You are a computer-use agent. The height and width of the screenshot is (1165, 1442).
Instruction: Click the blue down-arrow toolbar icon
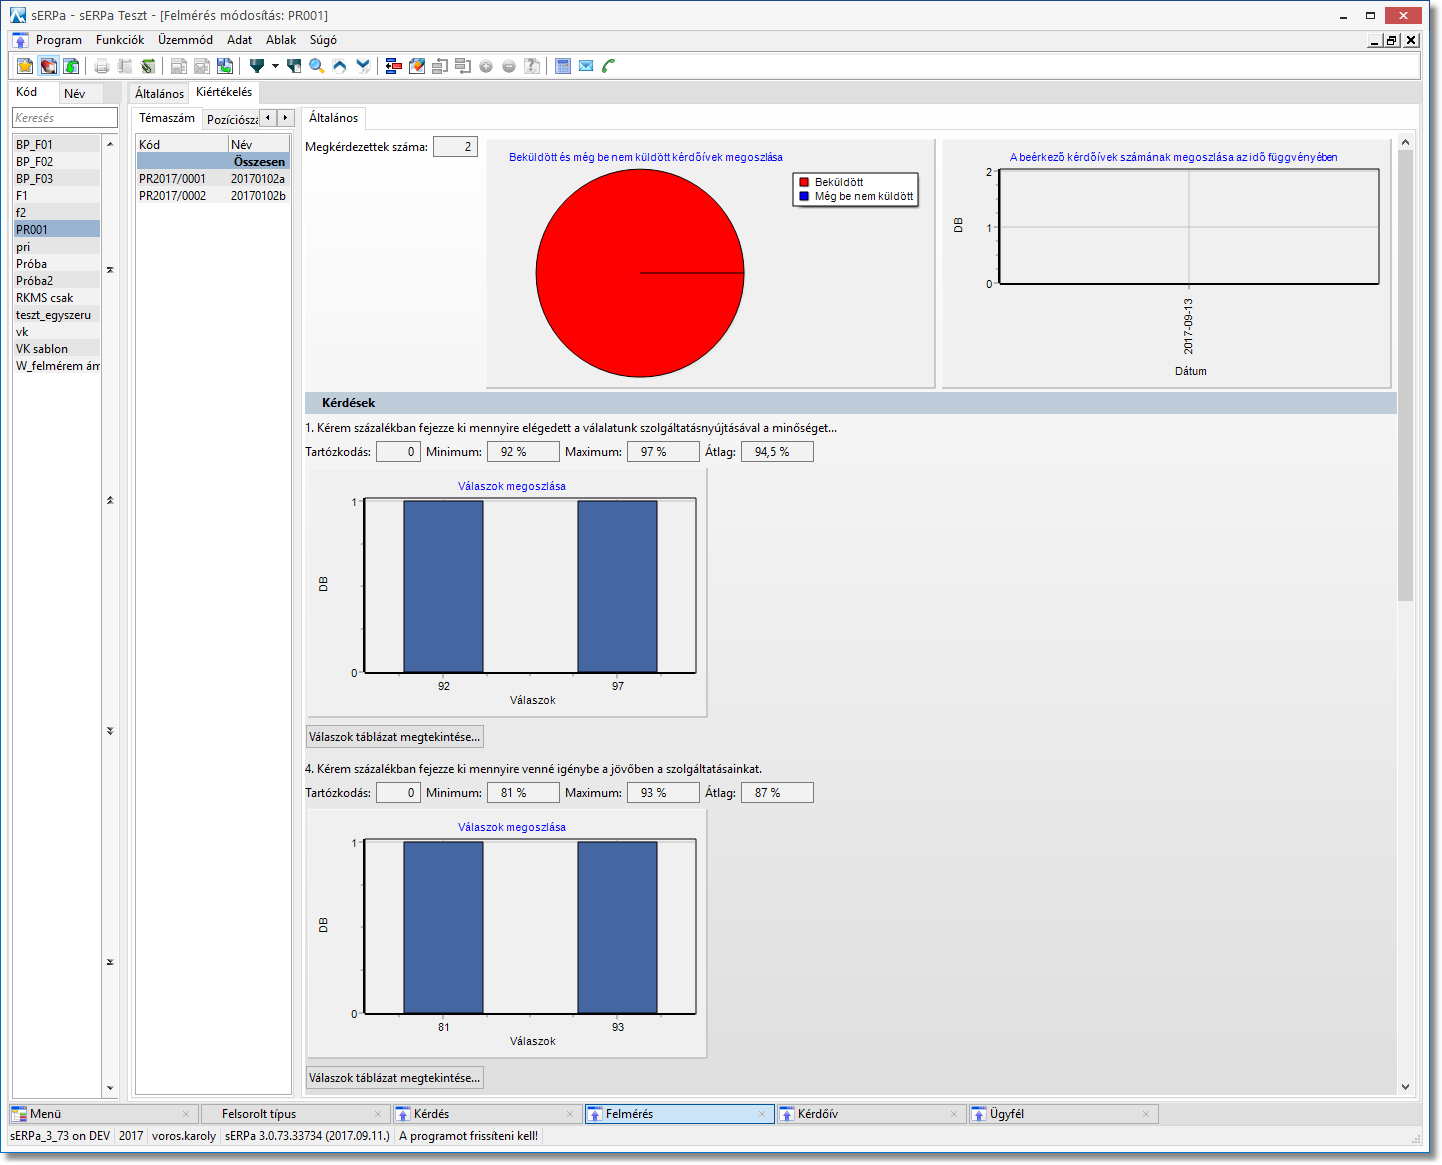coord(363,66)
